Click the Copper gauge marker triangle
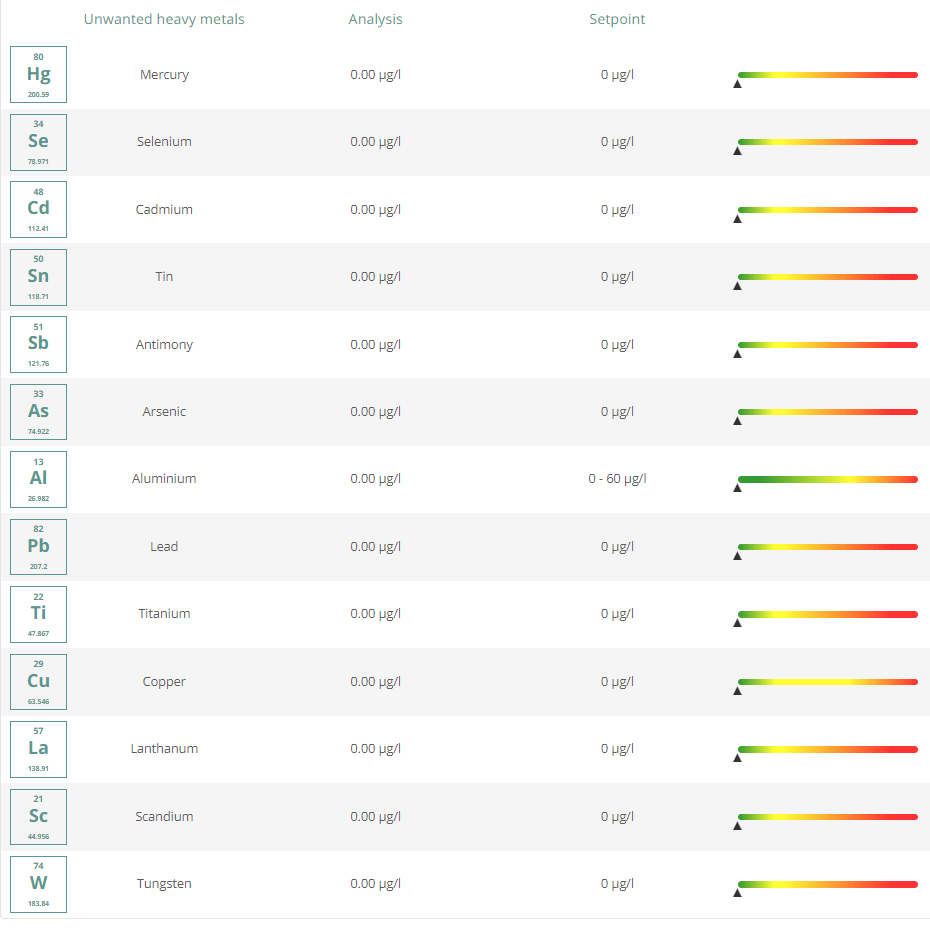This screenshot has height=933, width=930. pos(737,691)
